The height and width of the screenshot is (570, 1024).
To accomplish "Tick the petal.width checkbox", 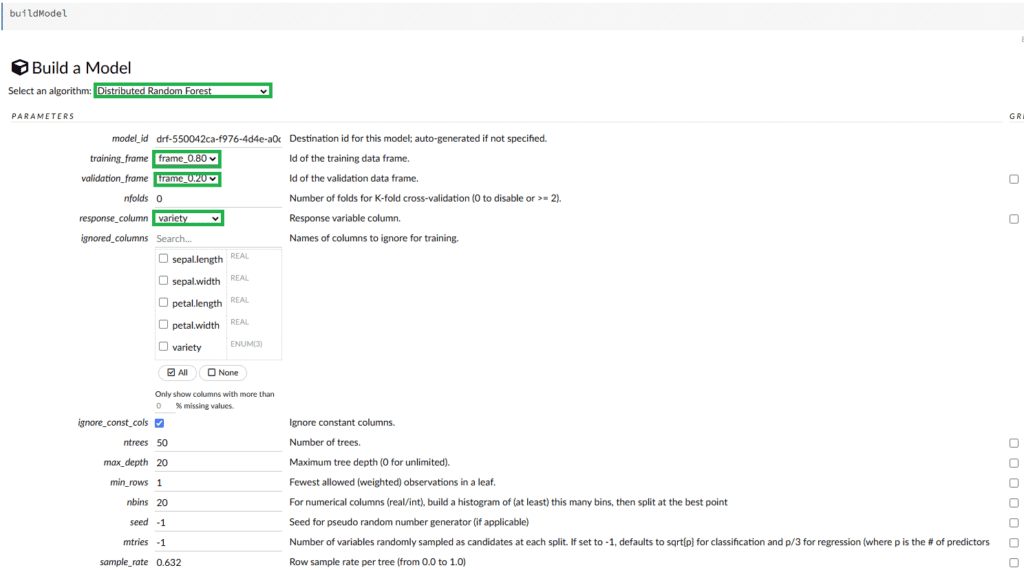I will [x=164, y=325].
